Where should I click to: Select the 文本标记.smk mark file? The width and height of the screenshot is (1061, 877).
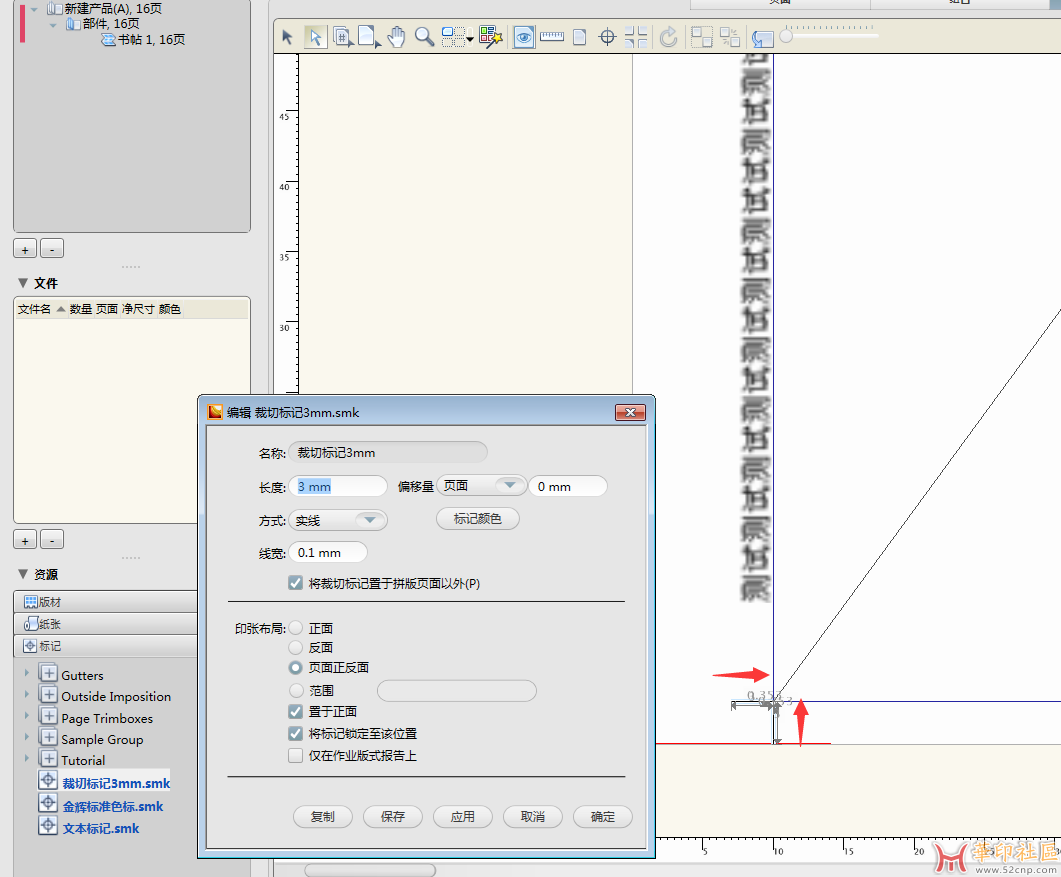[x=101, y=829]
